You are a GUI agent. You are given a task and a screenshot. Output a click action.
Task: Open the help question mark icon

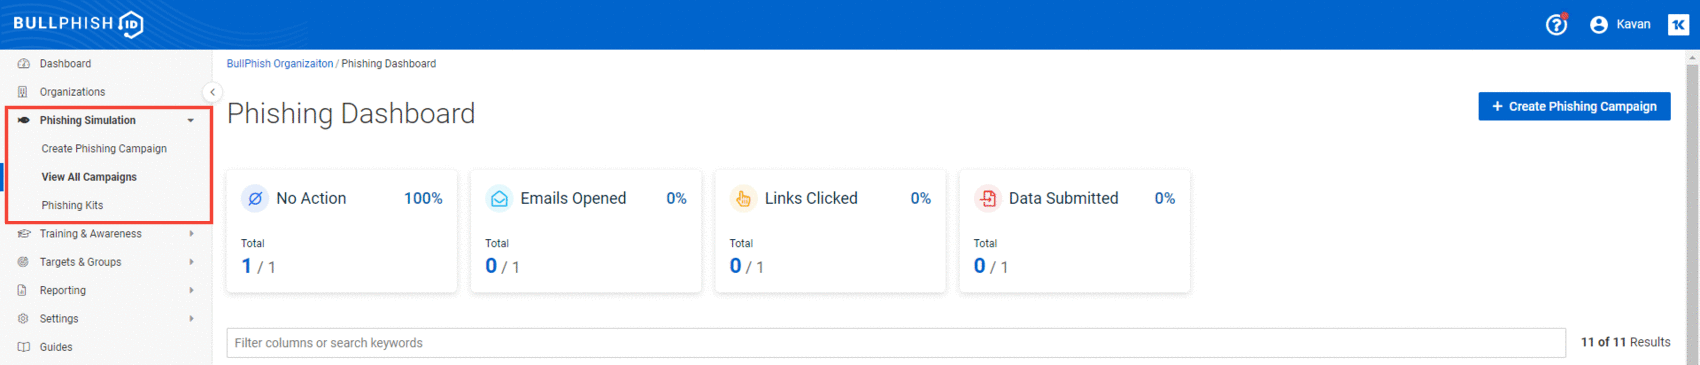point(1556,25)
